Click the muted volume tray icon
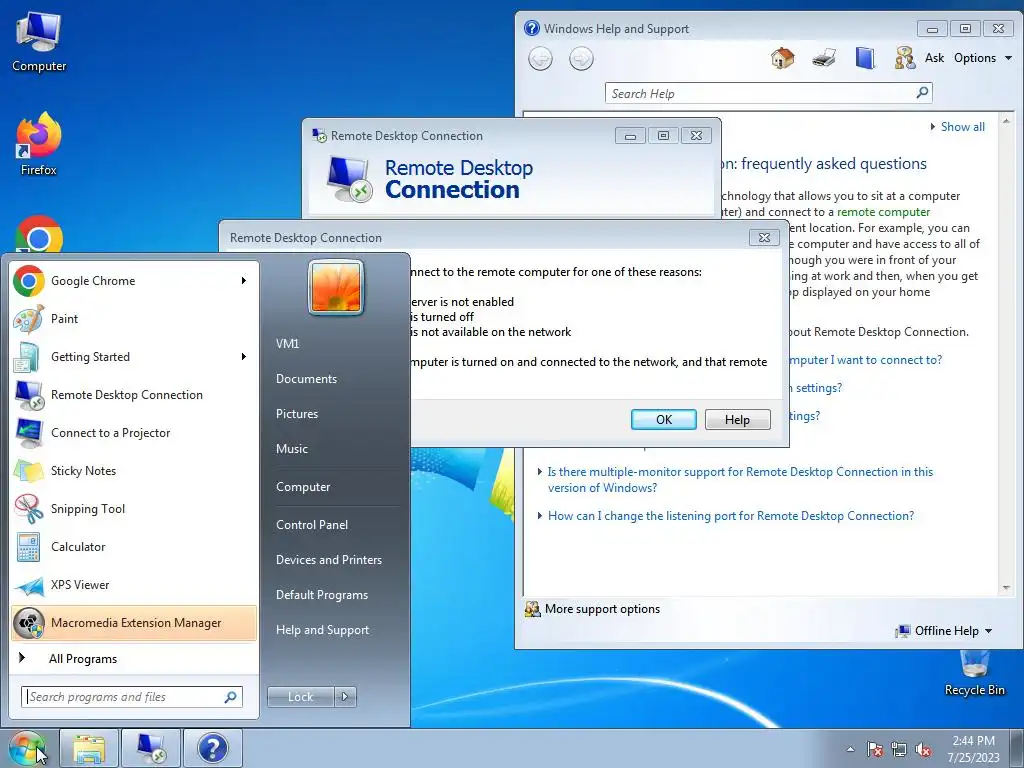 (923, 750)
